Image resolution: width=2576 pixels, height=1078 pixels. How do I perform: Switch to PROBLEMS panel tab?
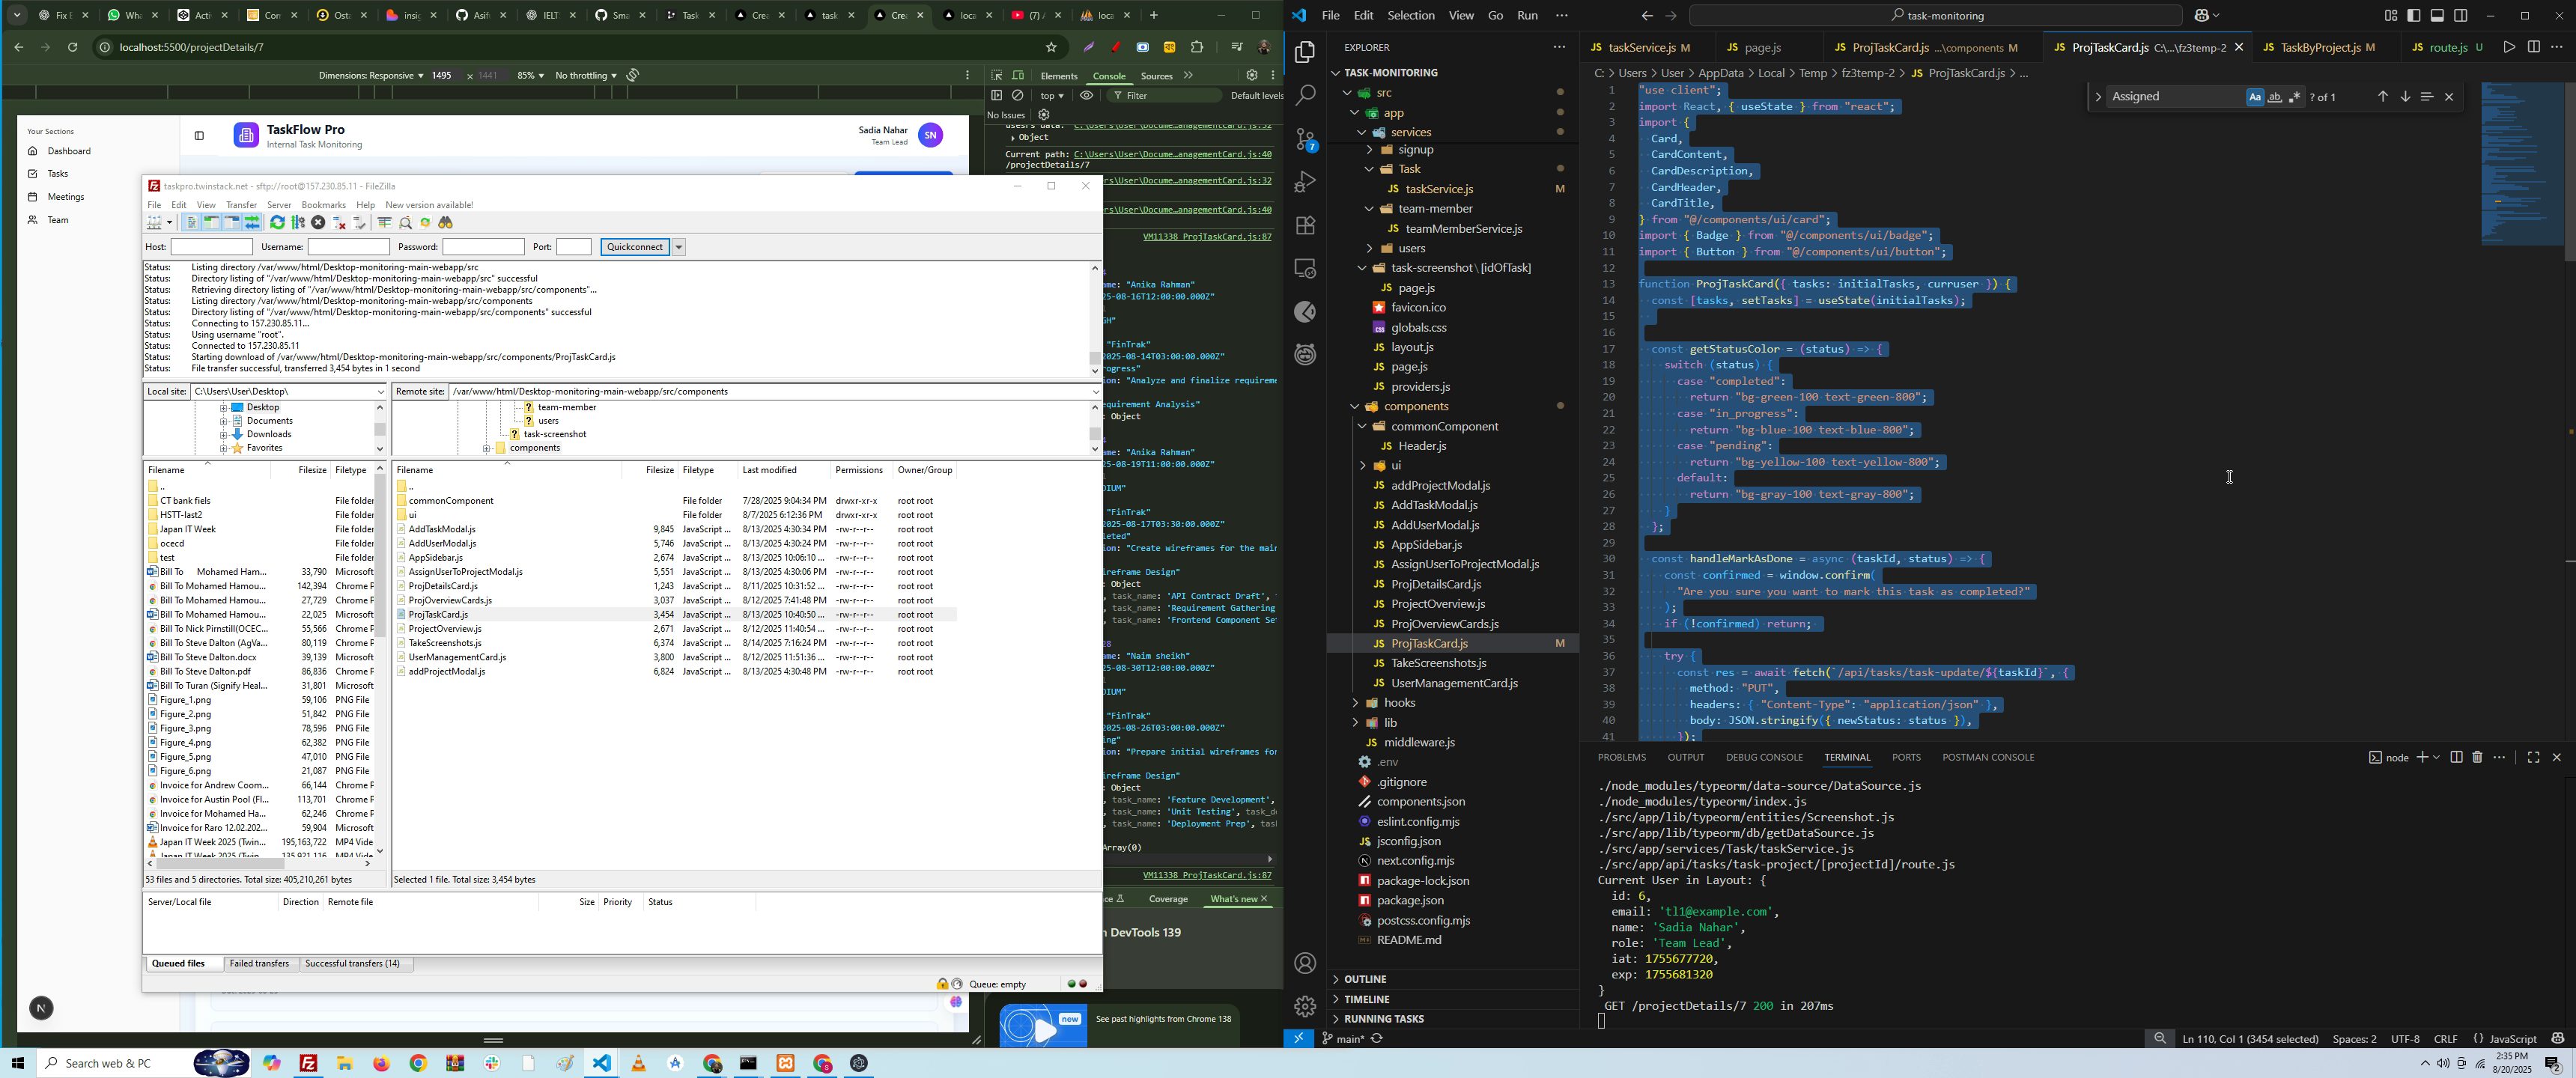coord(1621,757)
